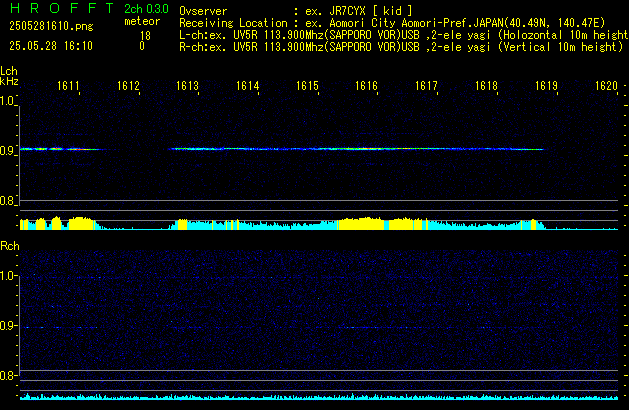Viewport: 629px width, 410px height.
Task: Click the Ovserver JR7CYX line
Action: point(296,11)
